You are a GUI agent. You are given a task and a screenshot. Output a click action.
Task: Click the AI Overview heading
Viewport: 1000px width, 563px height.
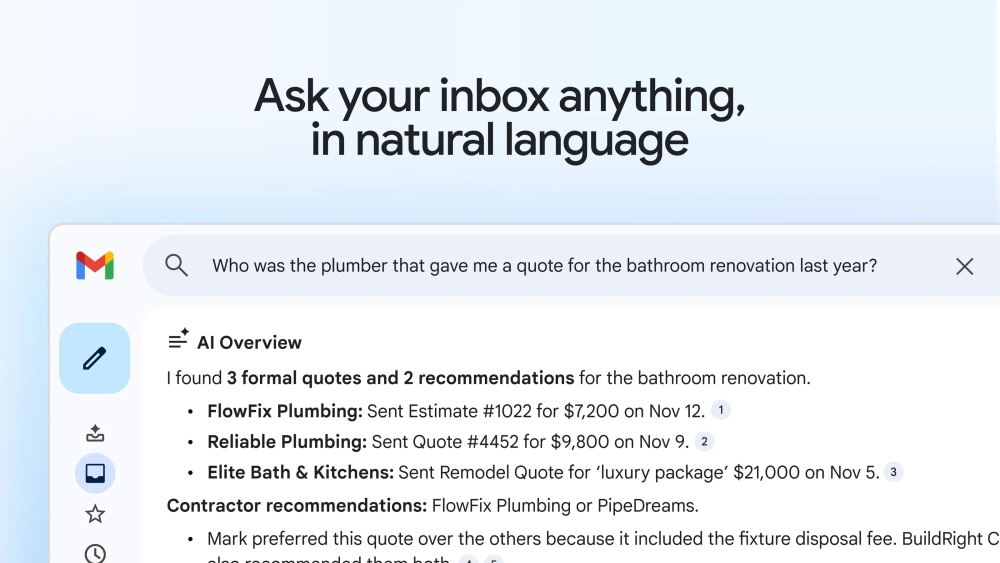(x=249, y=342)
